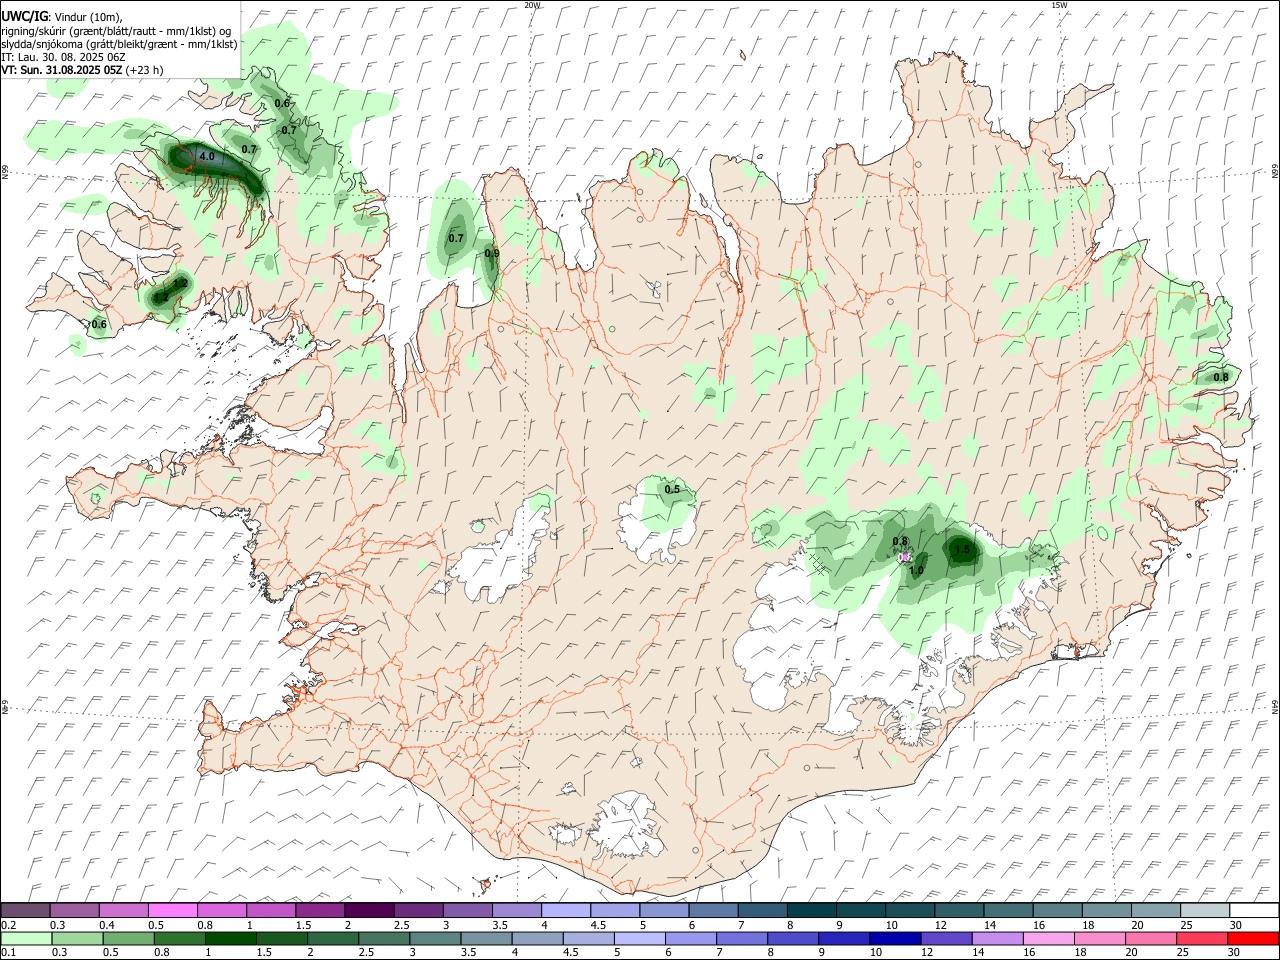
Task: Click the 20W longitude label
Action: coord(532,5)
